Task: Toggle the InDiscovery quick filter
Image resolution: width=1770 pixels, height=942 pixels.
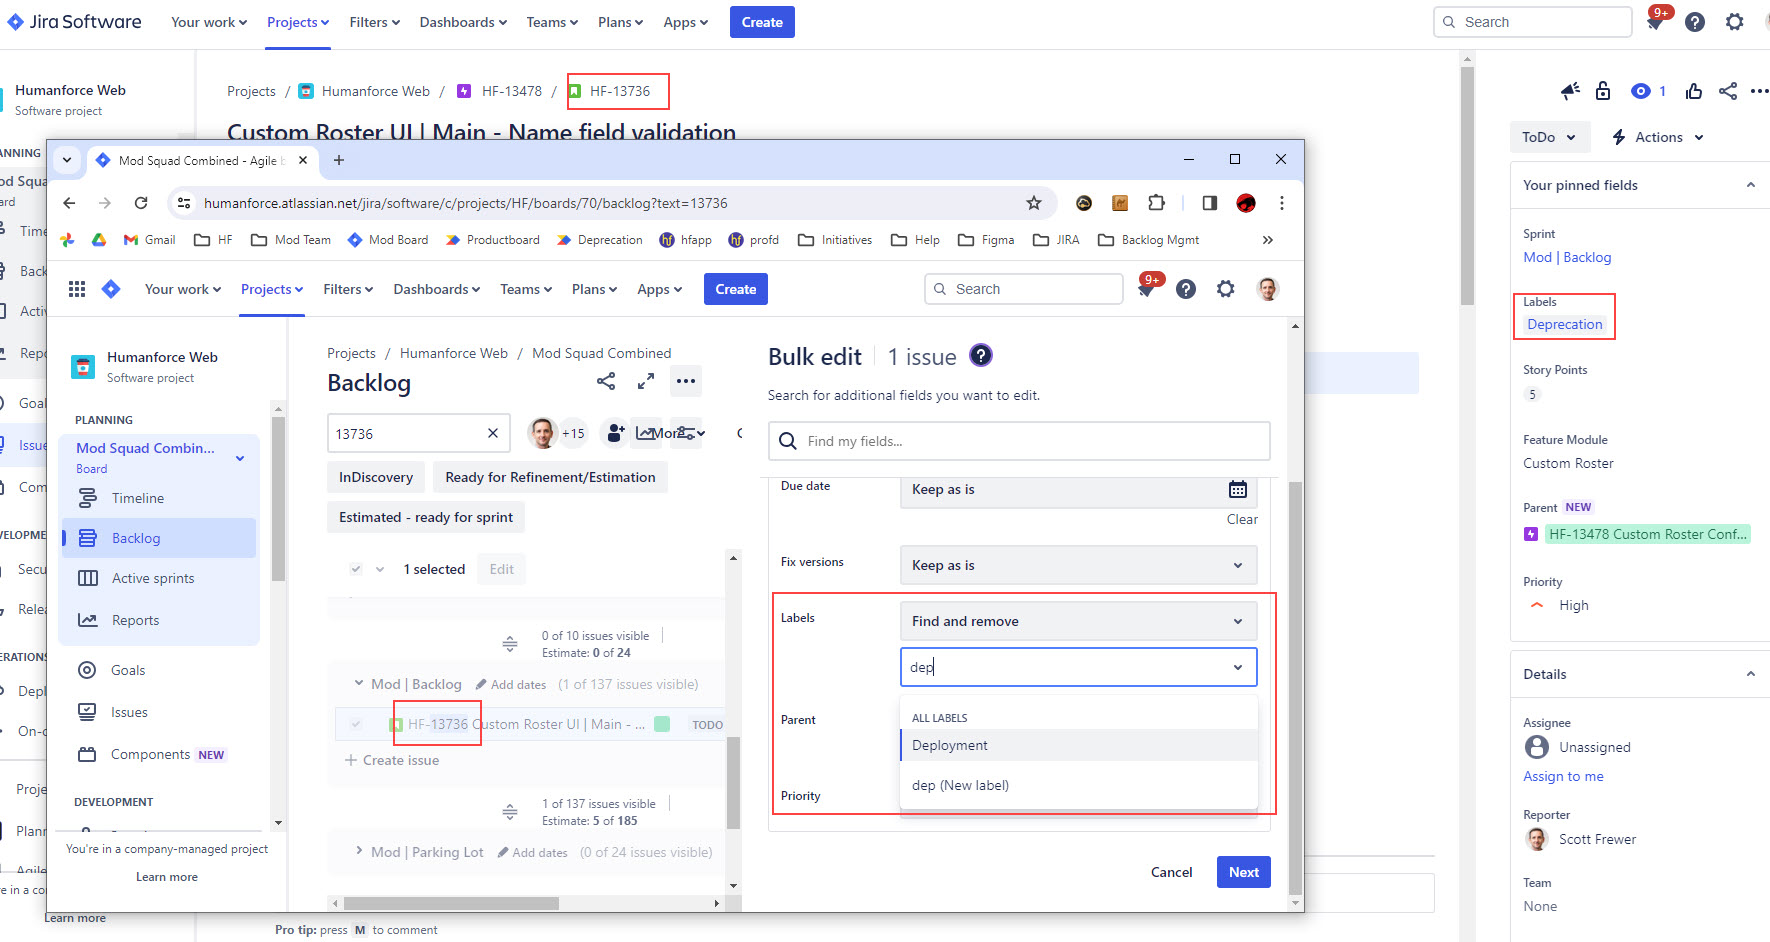Action: (376, 477)
